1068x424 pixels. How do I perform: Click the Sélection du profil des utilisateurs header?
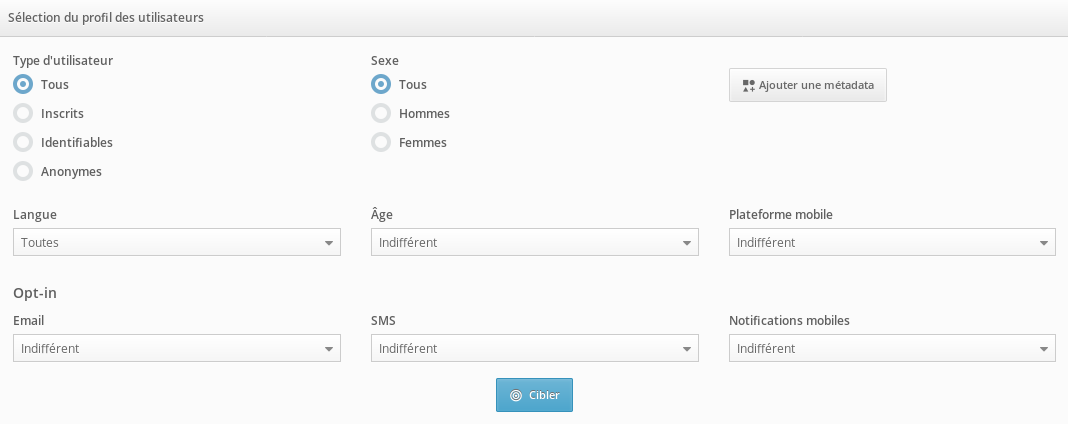pos(106,18)
